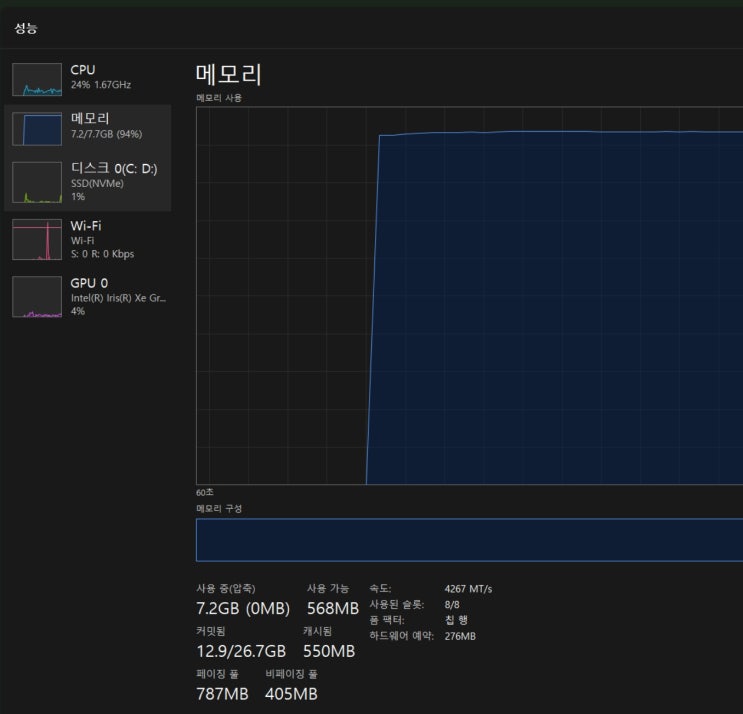Click the 787MB paged pool value

click(x=222, y=694)
